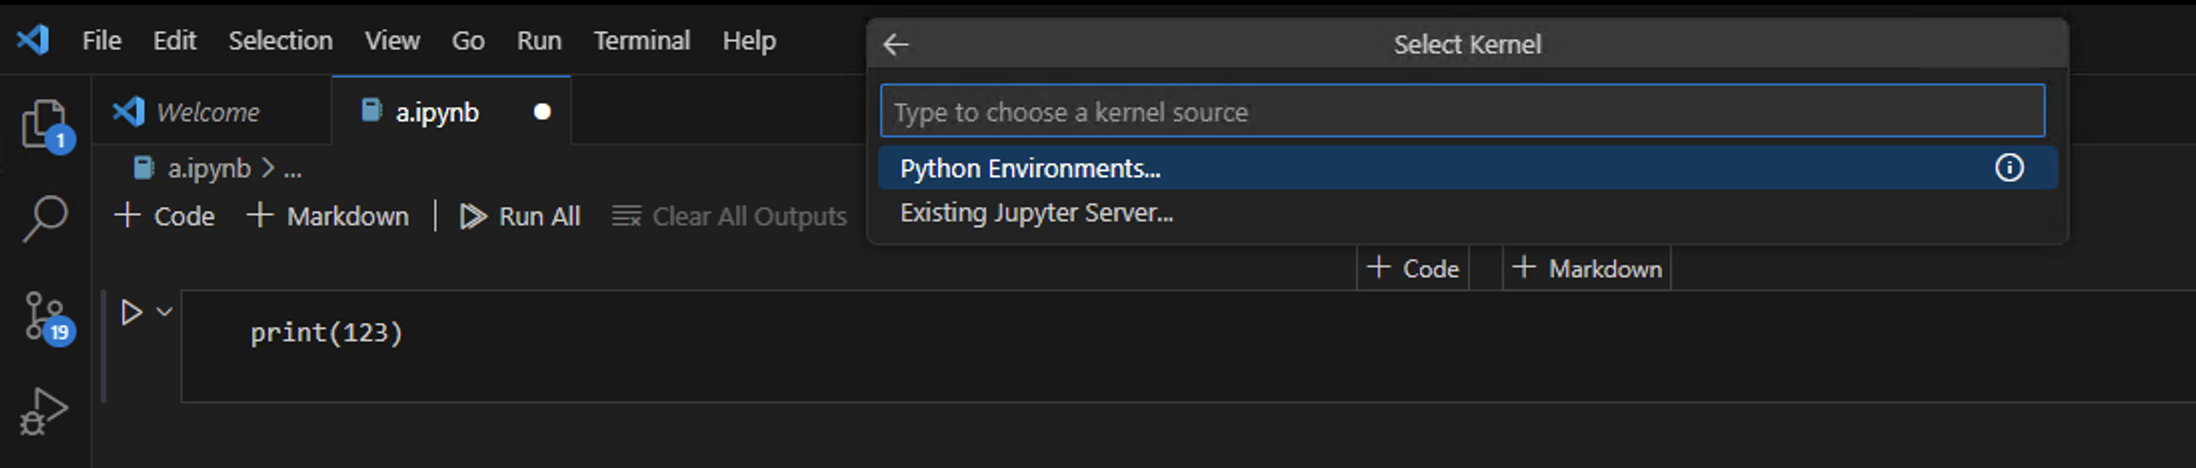Open the Explorer view in activity bar
This screenshot has height=468, width=2196.
click(x=44, y=125)
